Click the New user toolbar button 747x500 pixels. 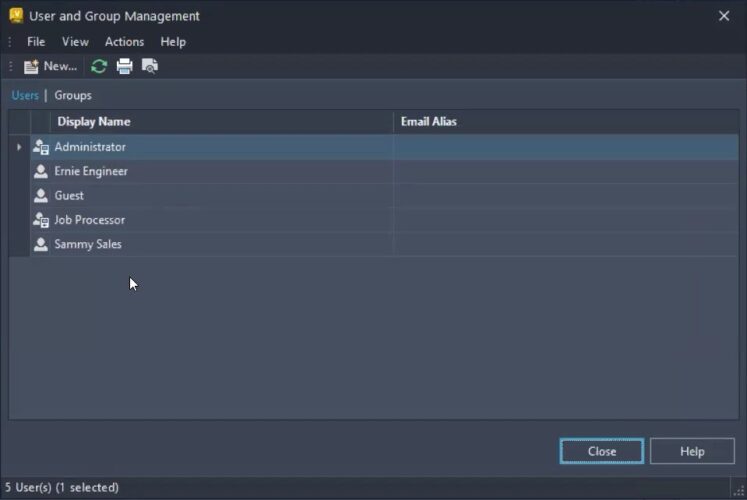(x=50, y=66)
